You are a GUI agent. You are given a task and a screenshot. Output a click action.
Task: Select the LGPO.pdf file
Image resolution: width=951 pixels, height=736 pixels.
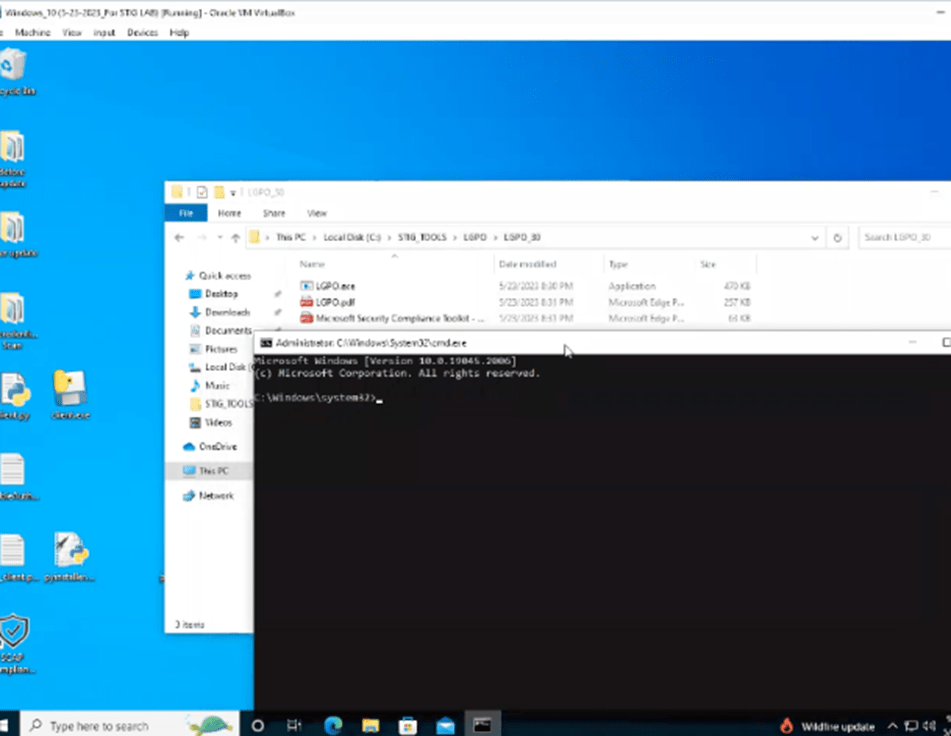click(334, 302)
